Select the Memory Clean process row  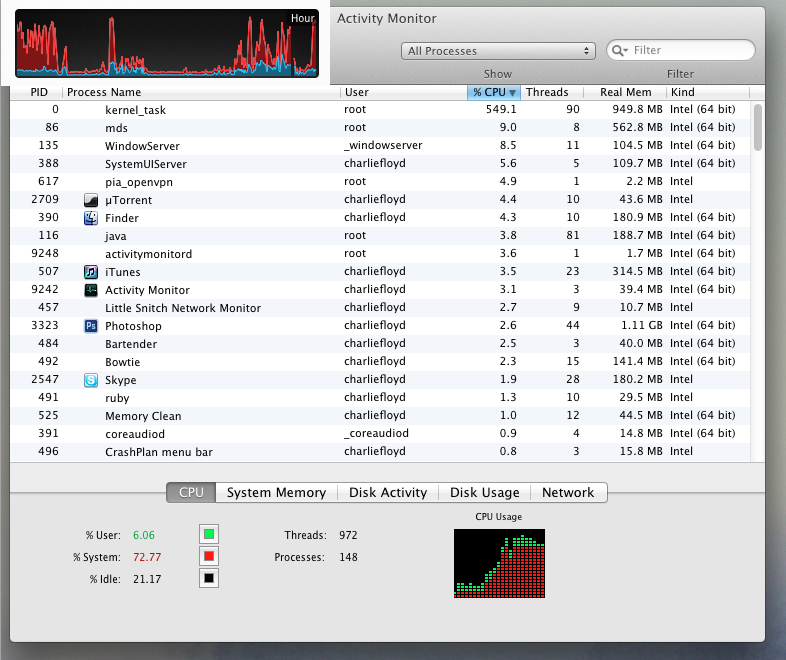coord(380,416)
